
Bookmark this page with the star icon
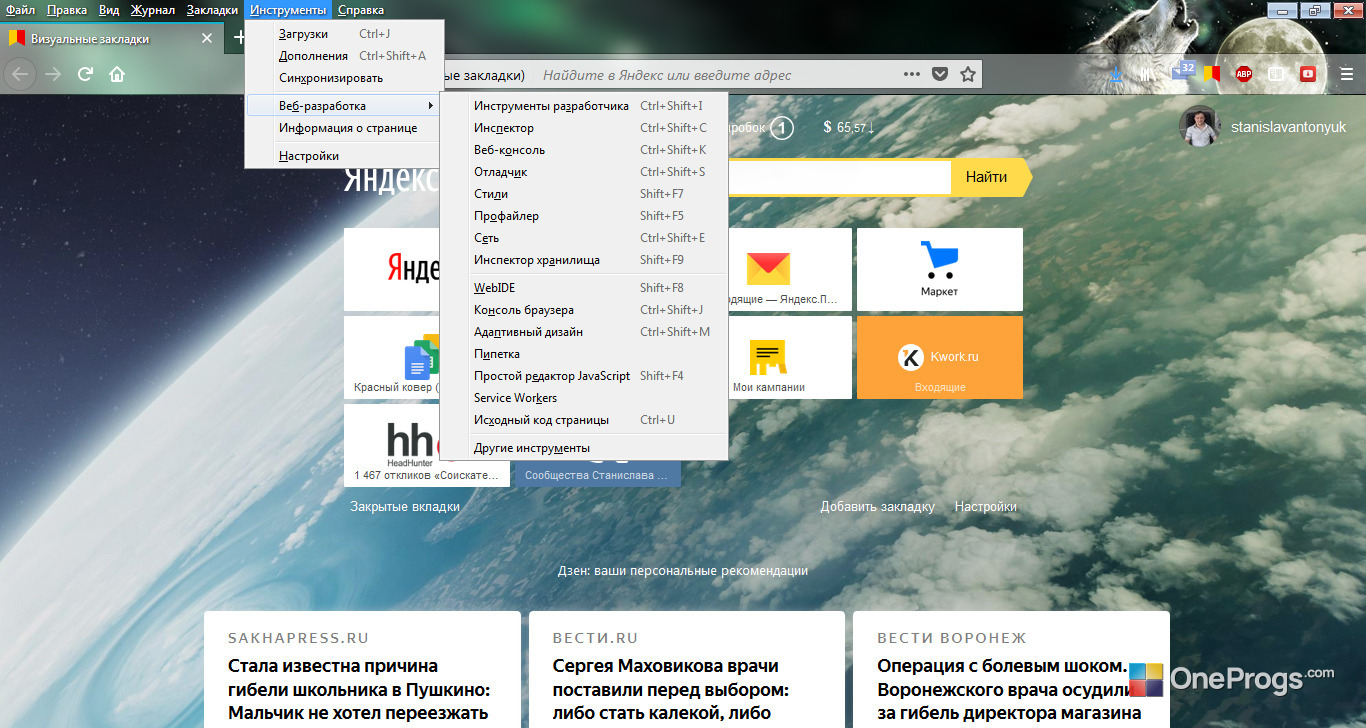[x=967, y=74]
